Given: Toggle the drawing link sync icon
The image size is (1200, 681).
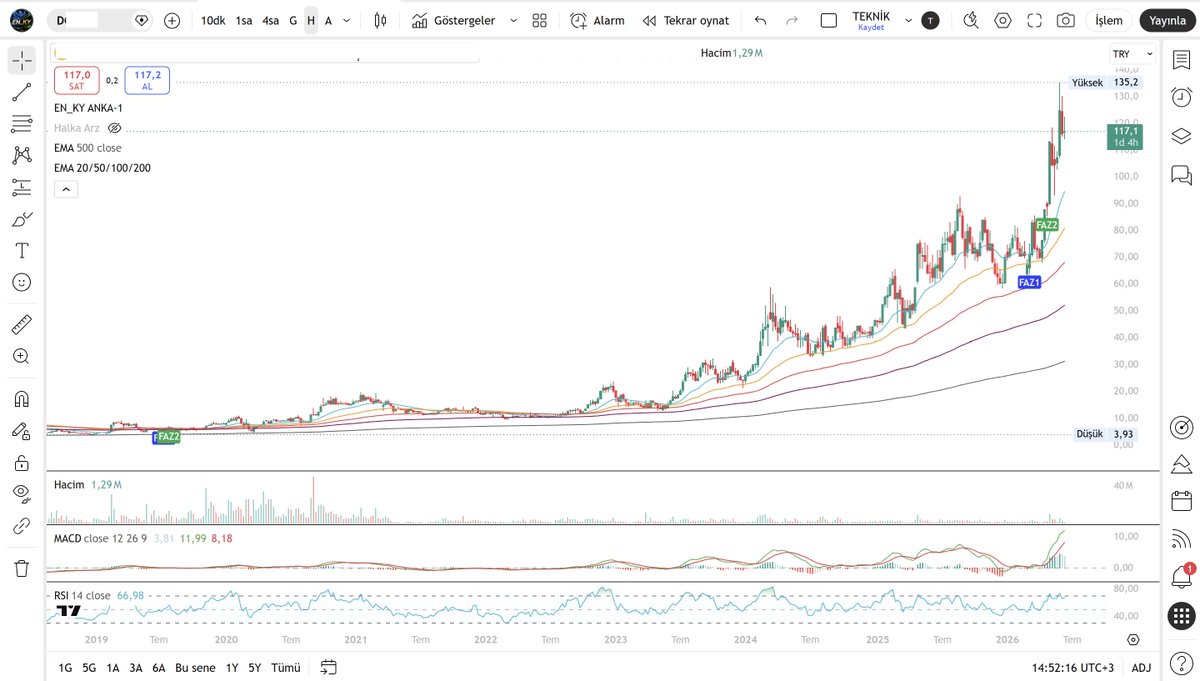Looking at the screenshot, I should pyautogui.click(x=21, y=525).
